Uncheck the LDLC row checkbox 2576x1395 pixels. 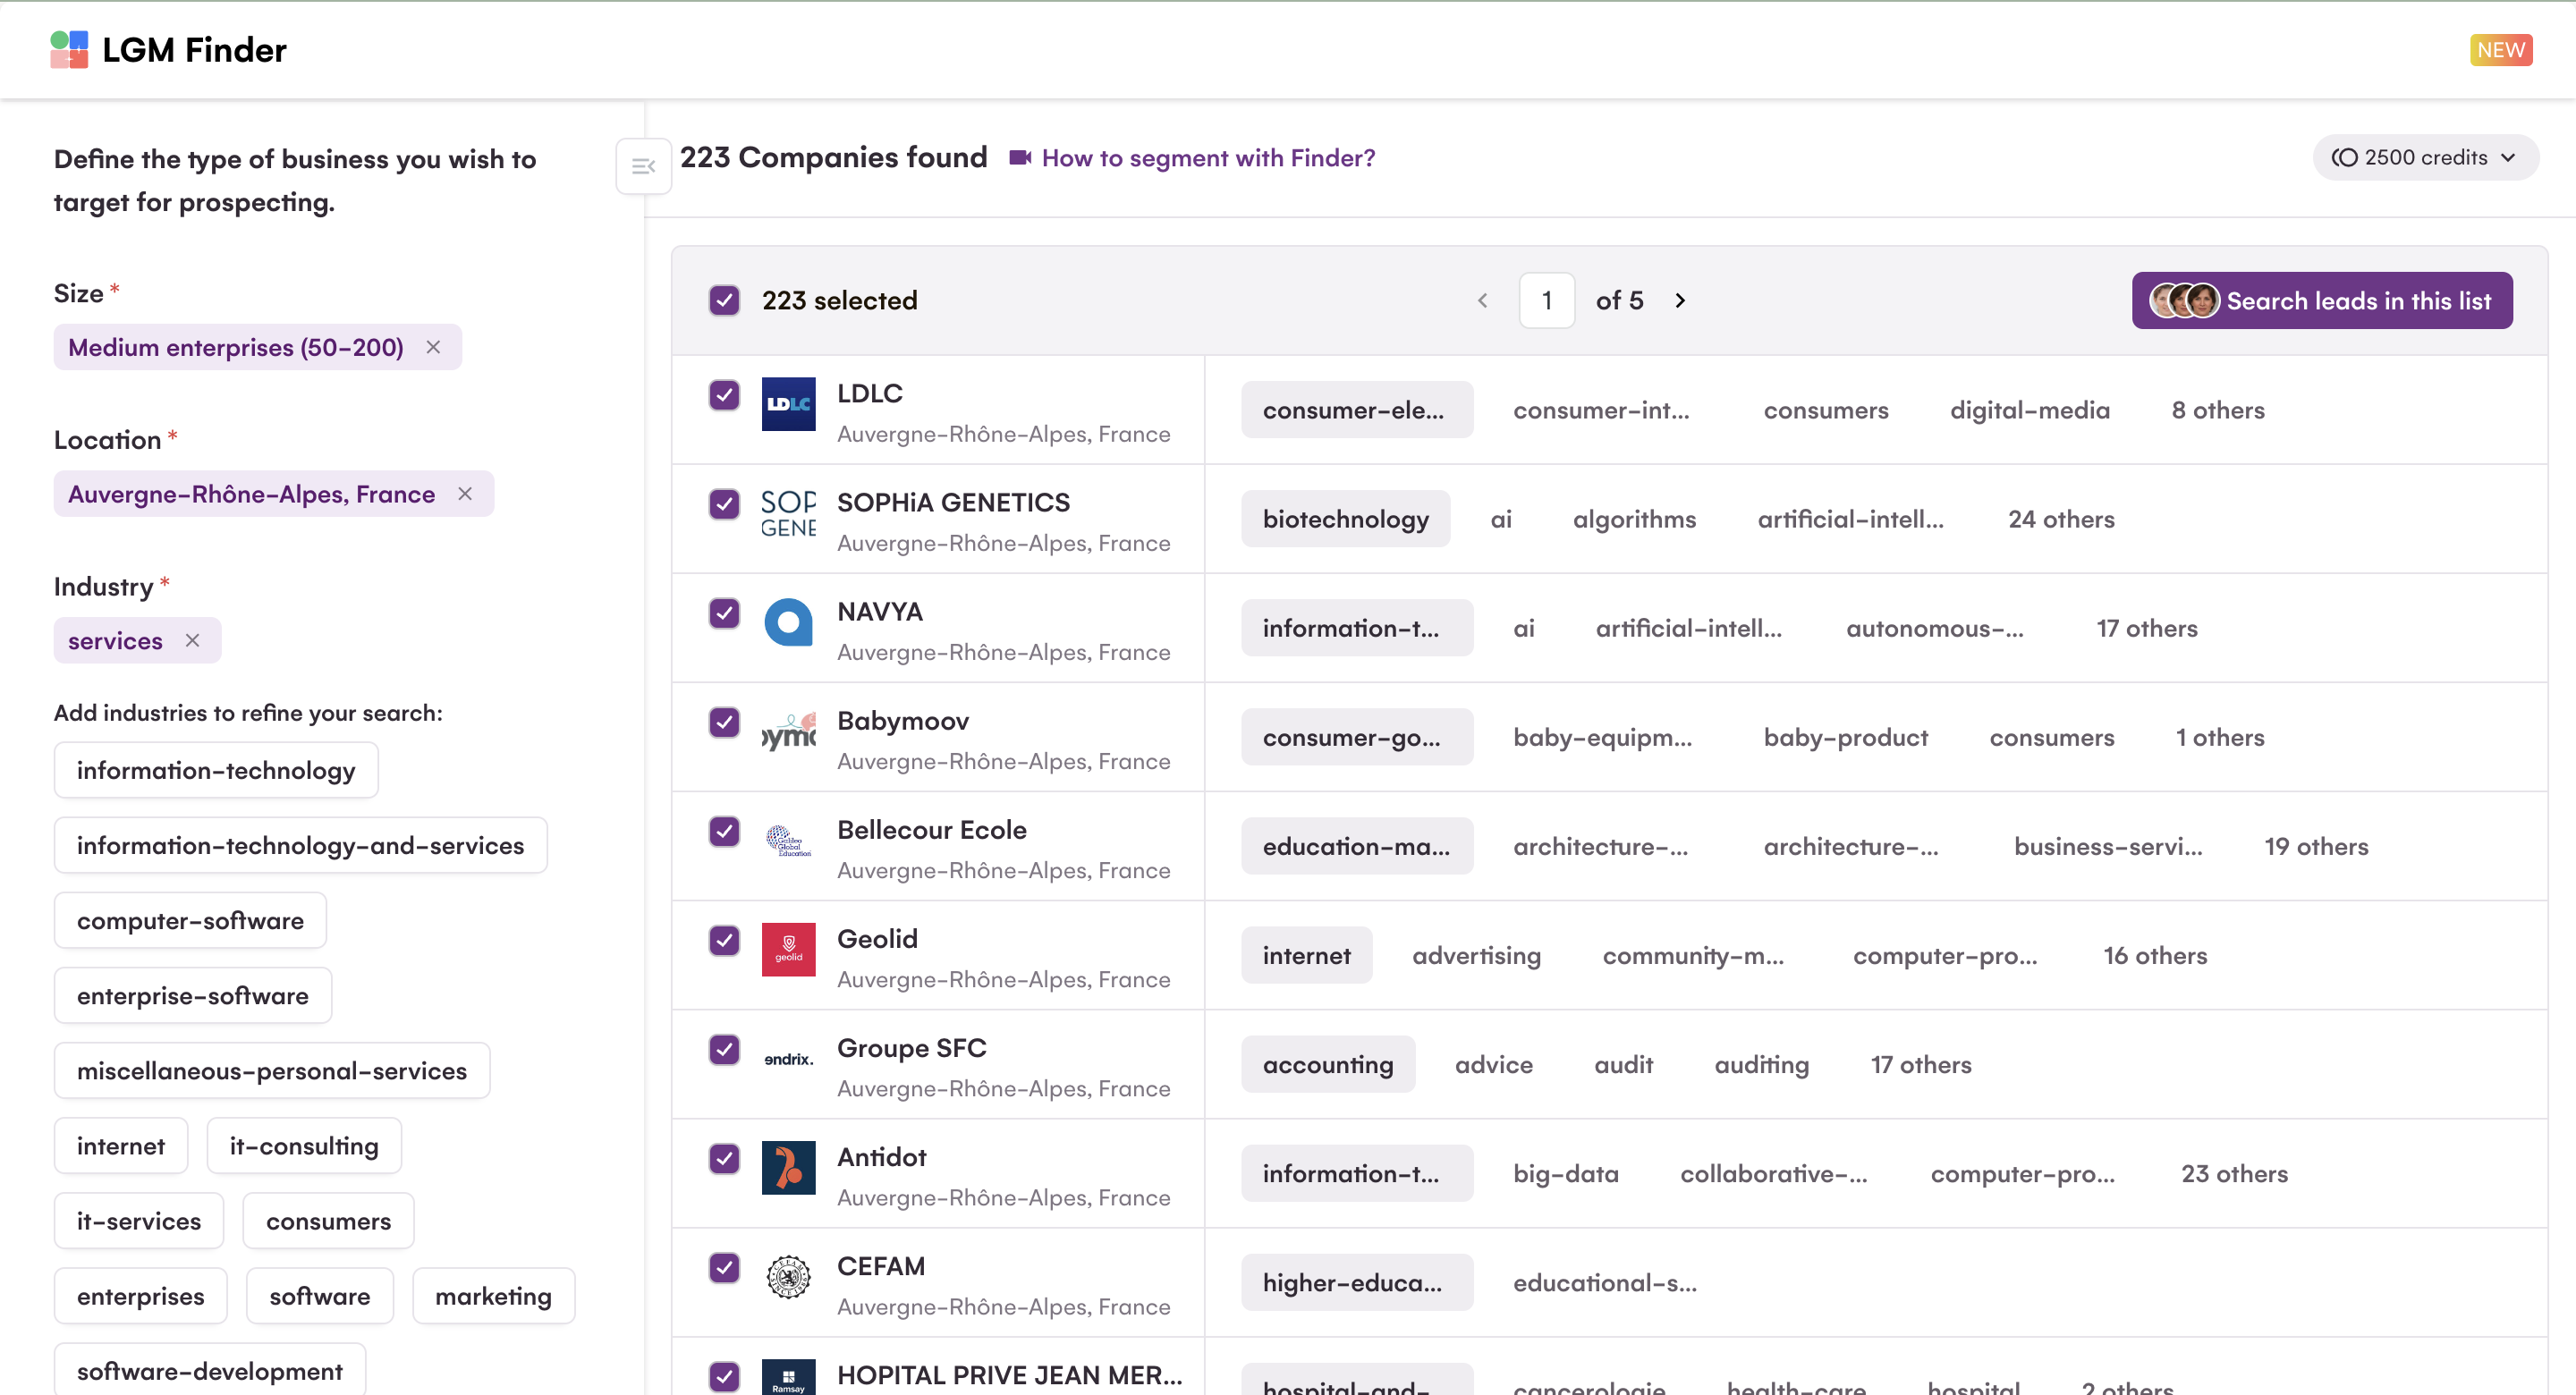pyautogui.click(x=724, y=395)
